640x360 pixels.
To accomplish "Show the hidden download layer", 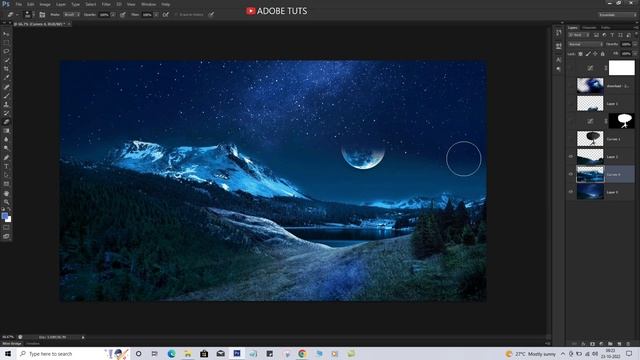I will pyautogui.click(x=571, y=86).
